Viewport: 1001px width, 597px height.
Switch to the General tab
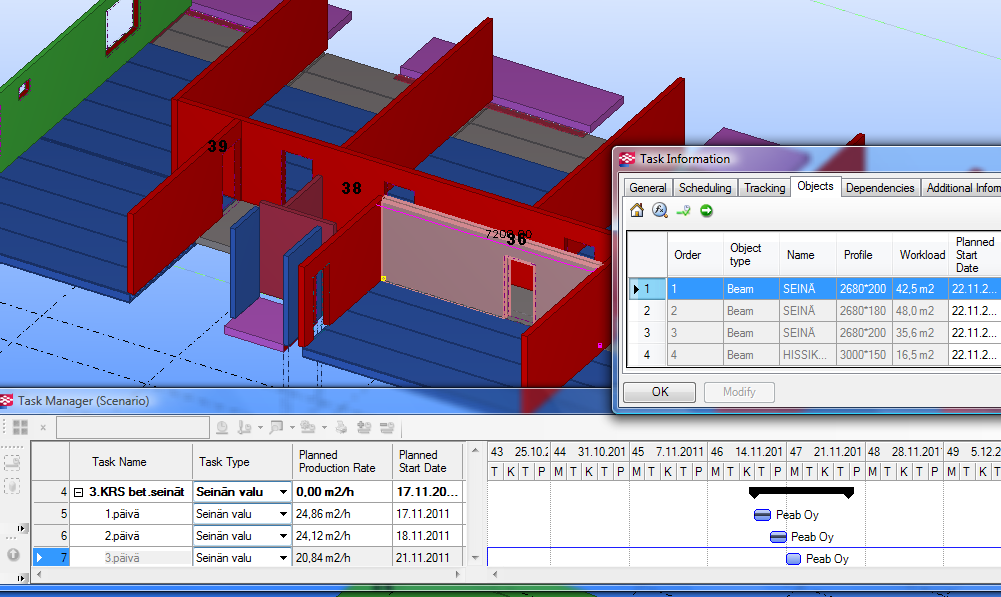[x=647, y=188]
